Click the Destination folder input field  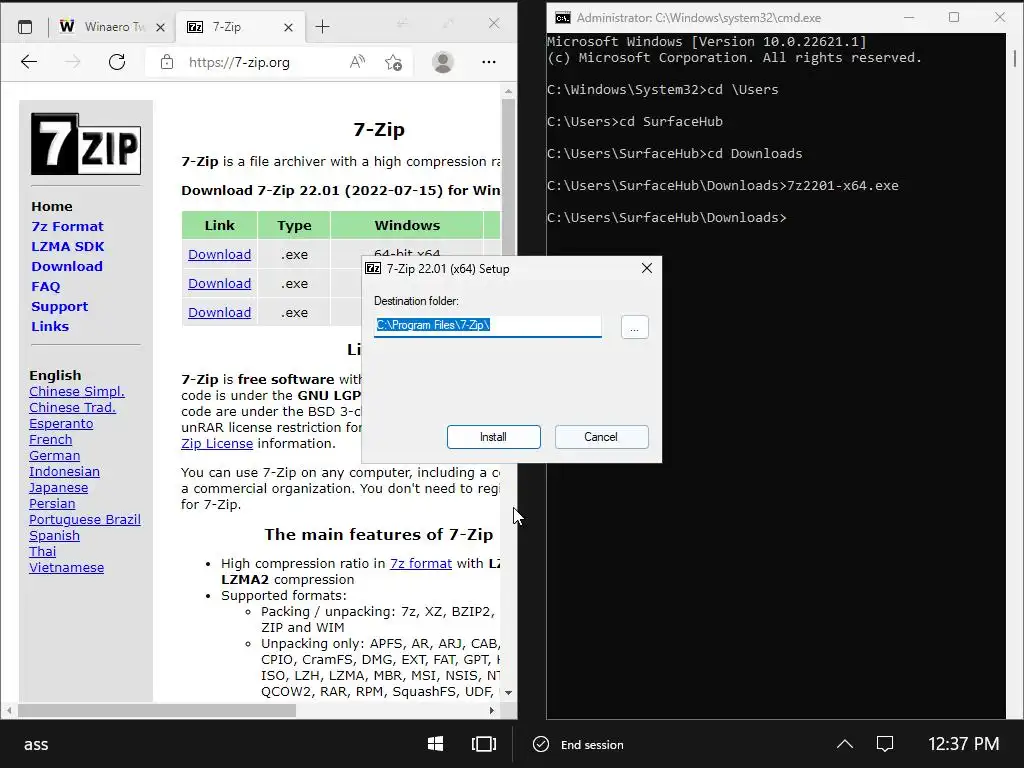[488, 326]
